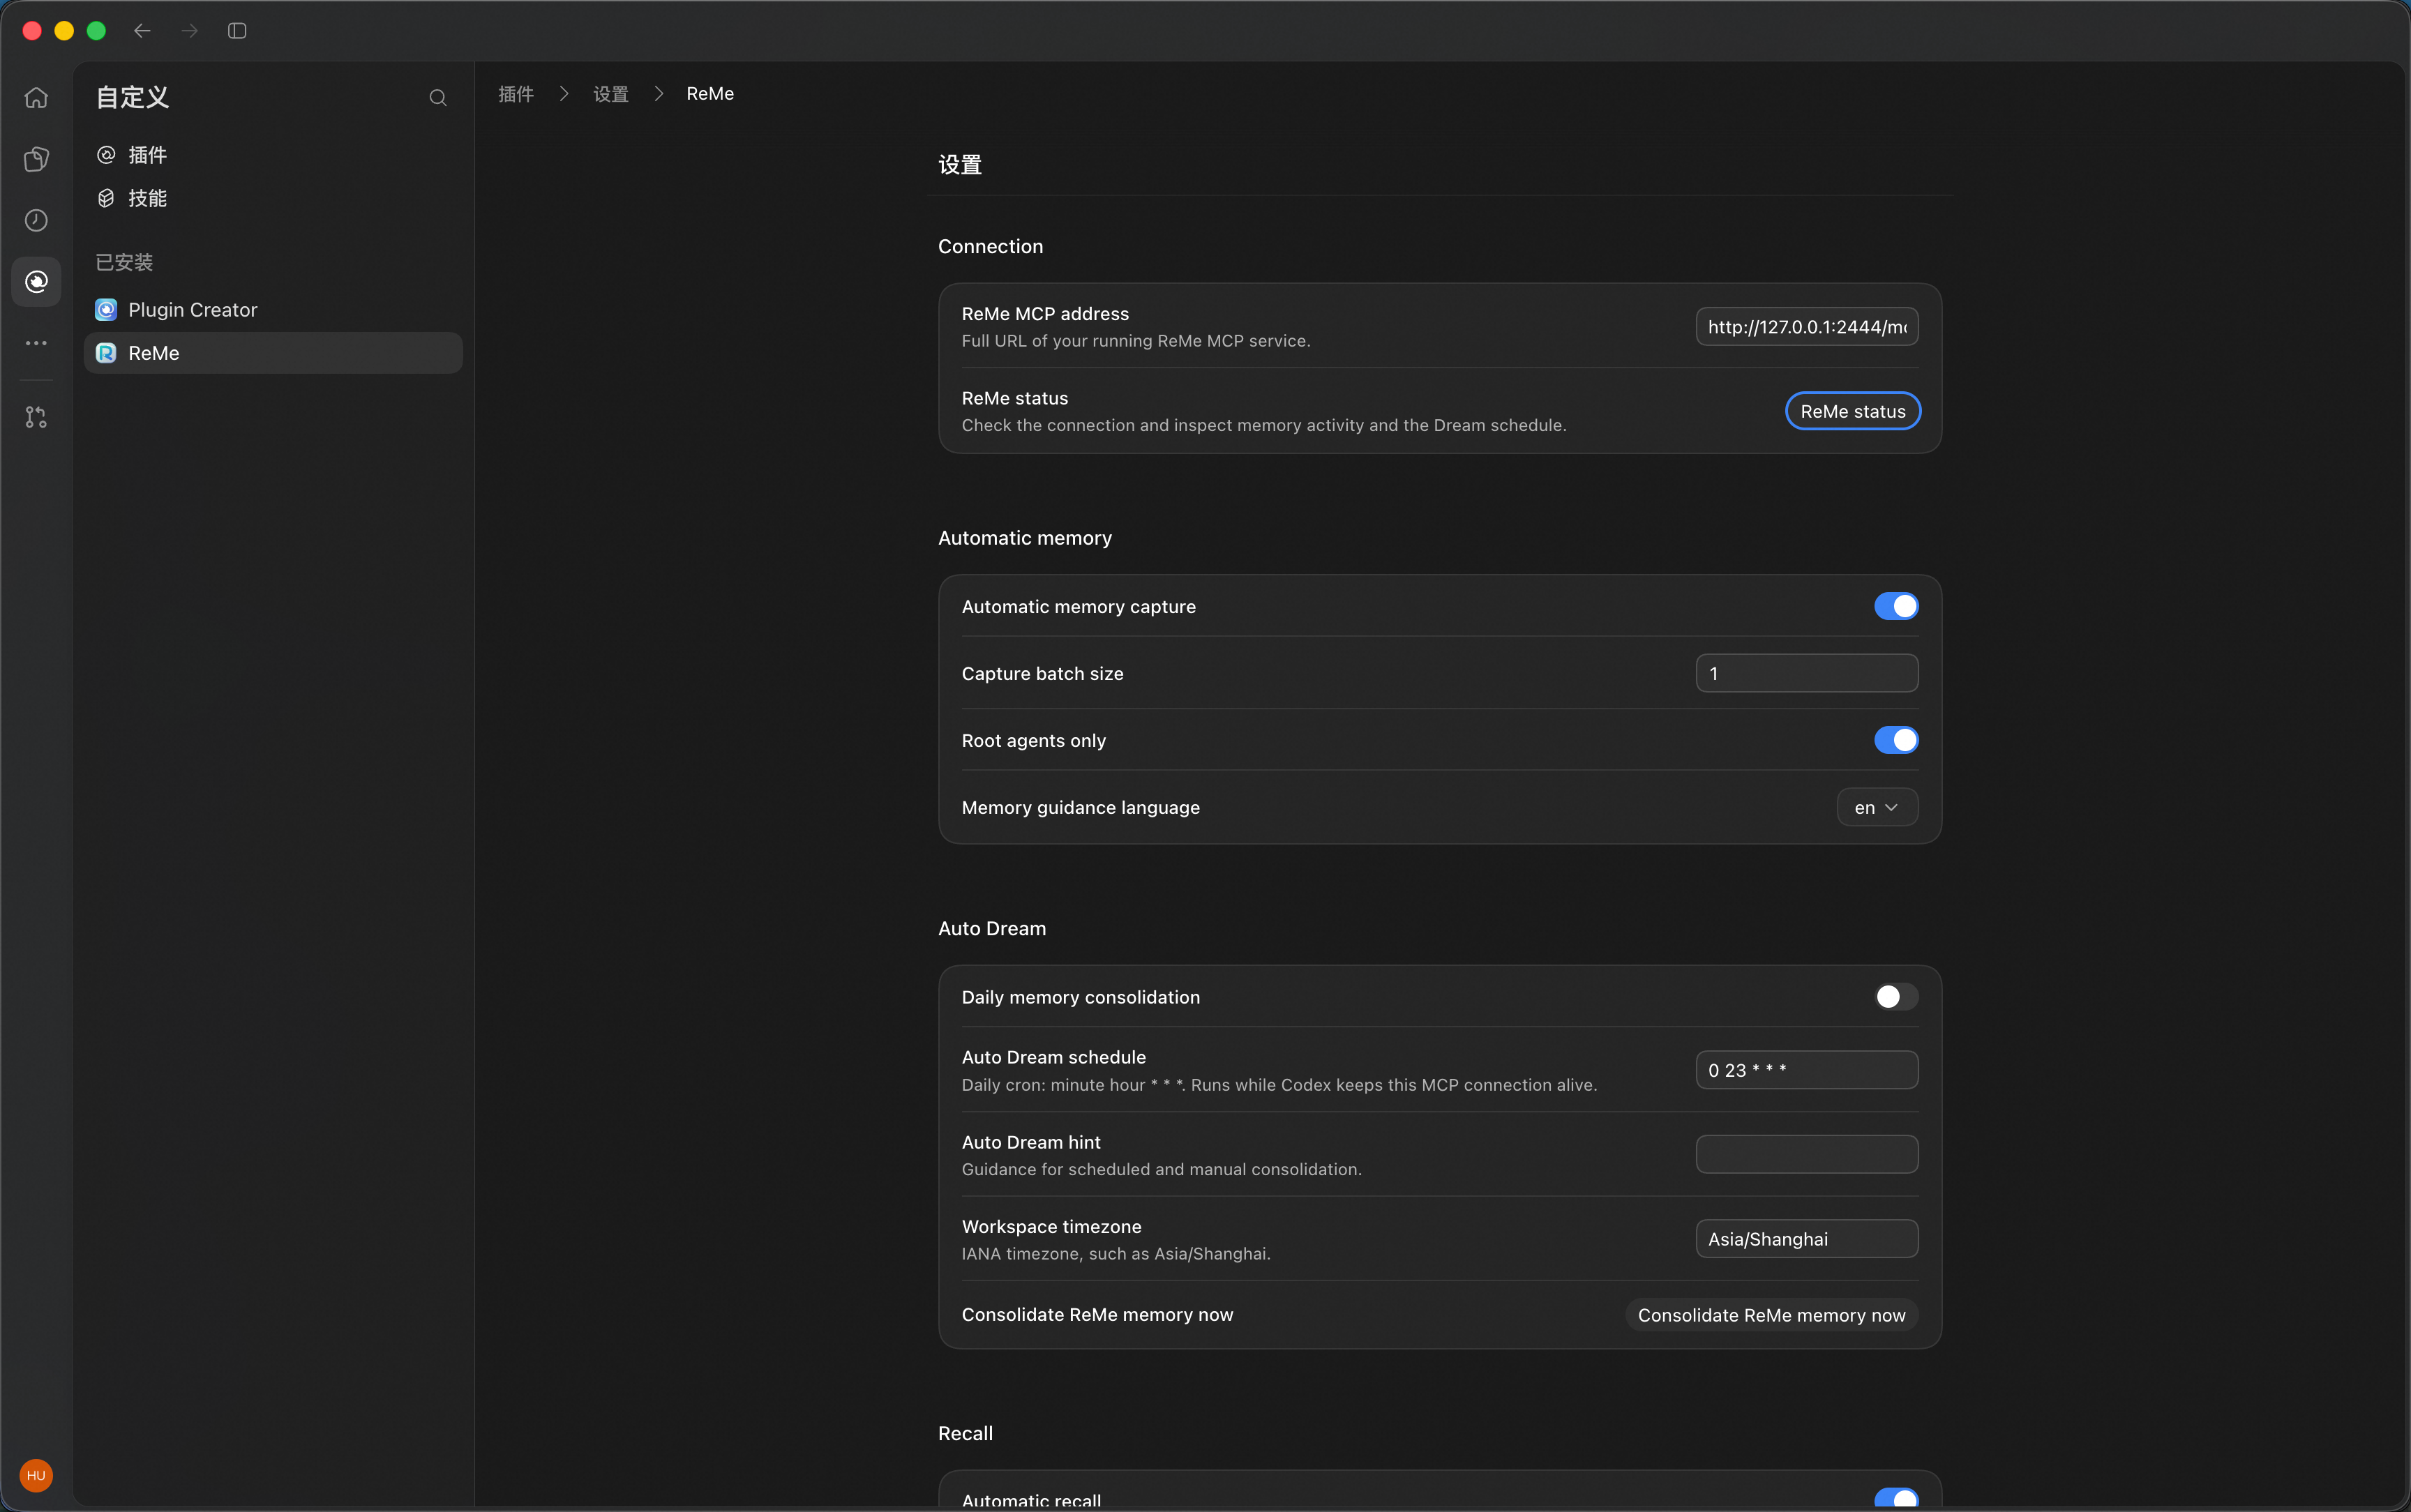Select ReMe in the installed list
The image size is (2411, 1512).
[x=273, y=353]
